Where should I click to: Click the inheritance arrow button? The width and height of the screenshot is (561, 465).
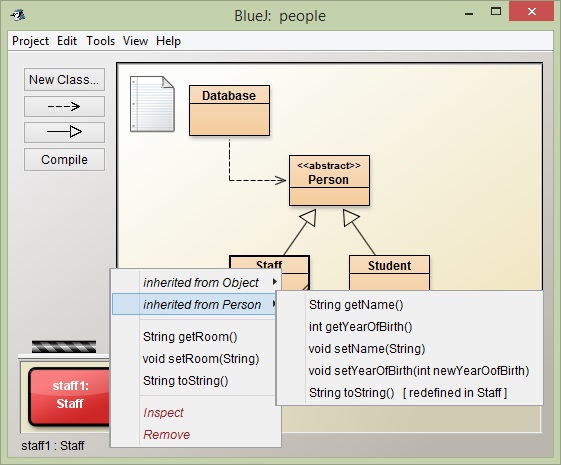(64, 132)
